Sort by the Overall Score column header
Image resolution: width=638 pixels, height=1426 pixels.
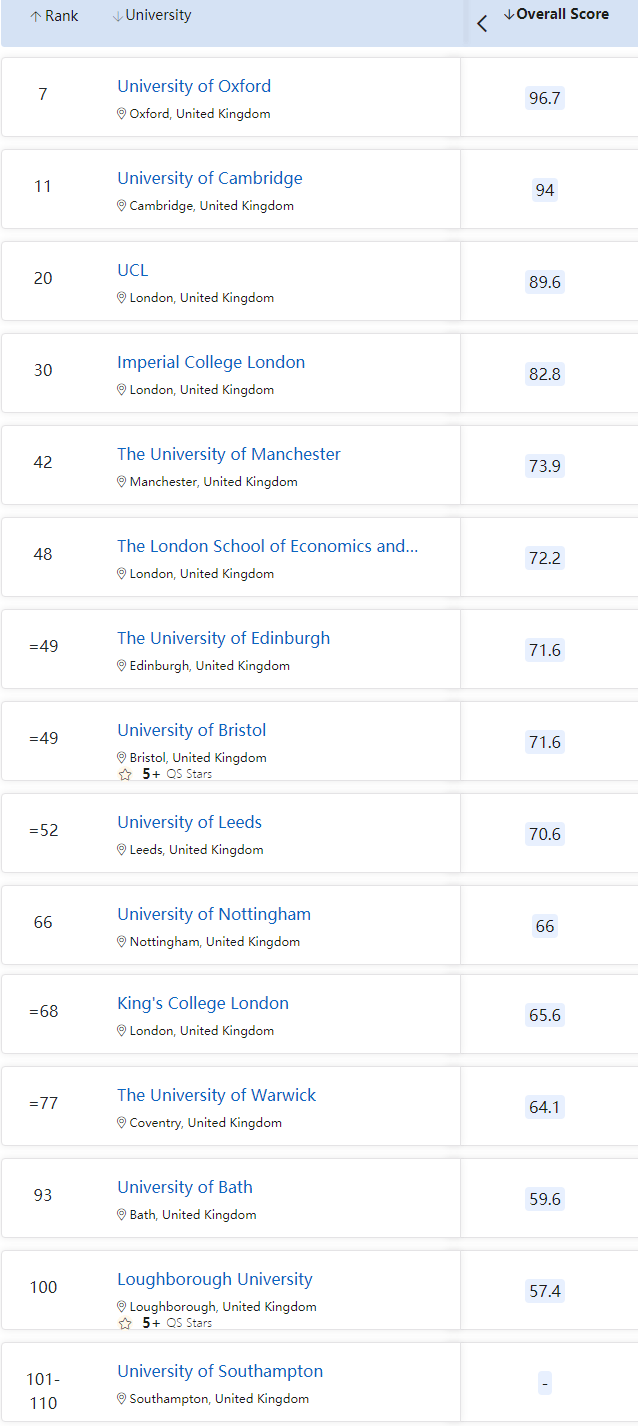tap(556, 14)
